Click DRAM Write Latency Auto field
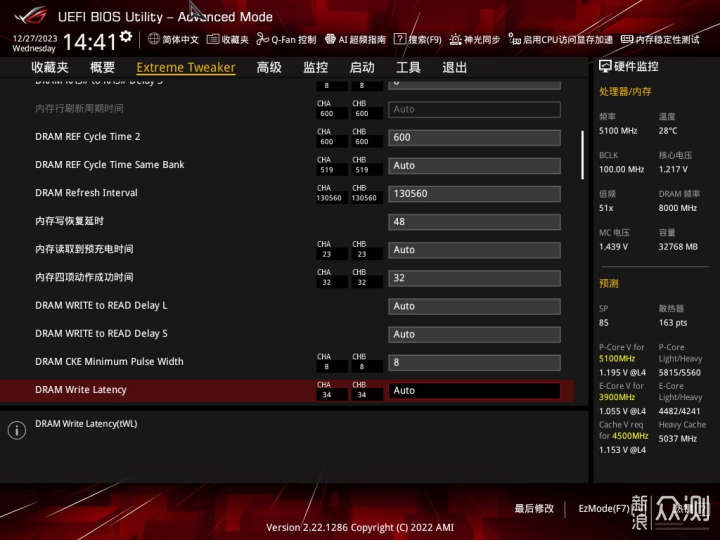The height and width of the screenshot is (540, 720). point(474,390)
